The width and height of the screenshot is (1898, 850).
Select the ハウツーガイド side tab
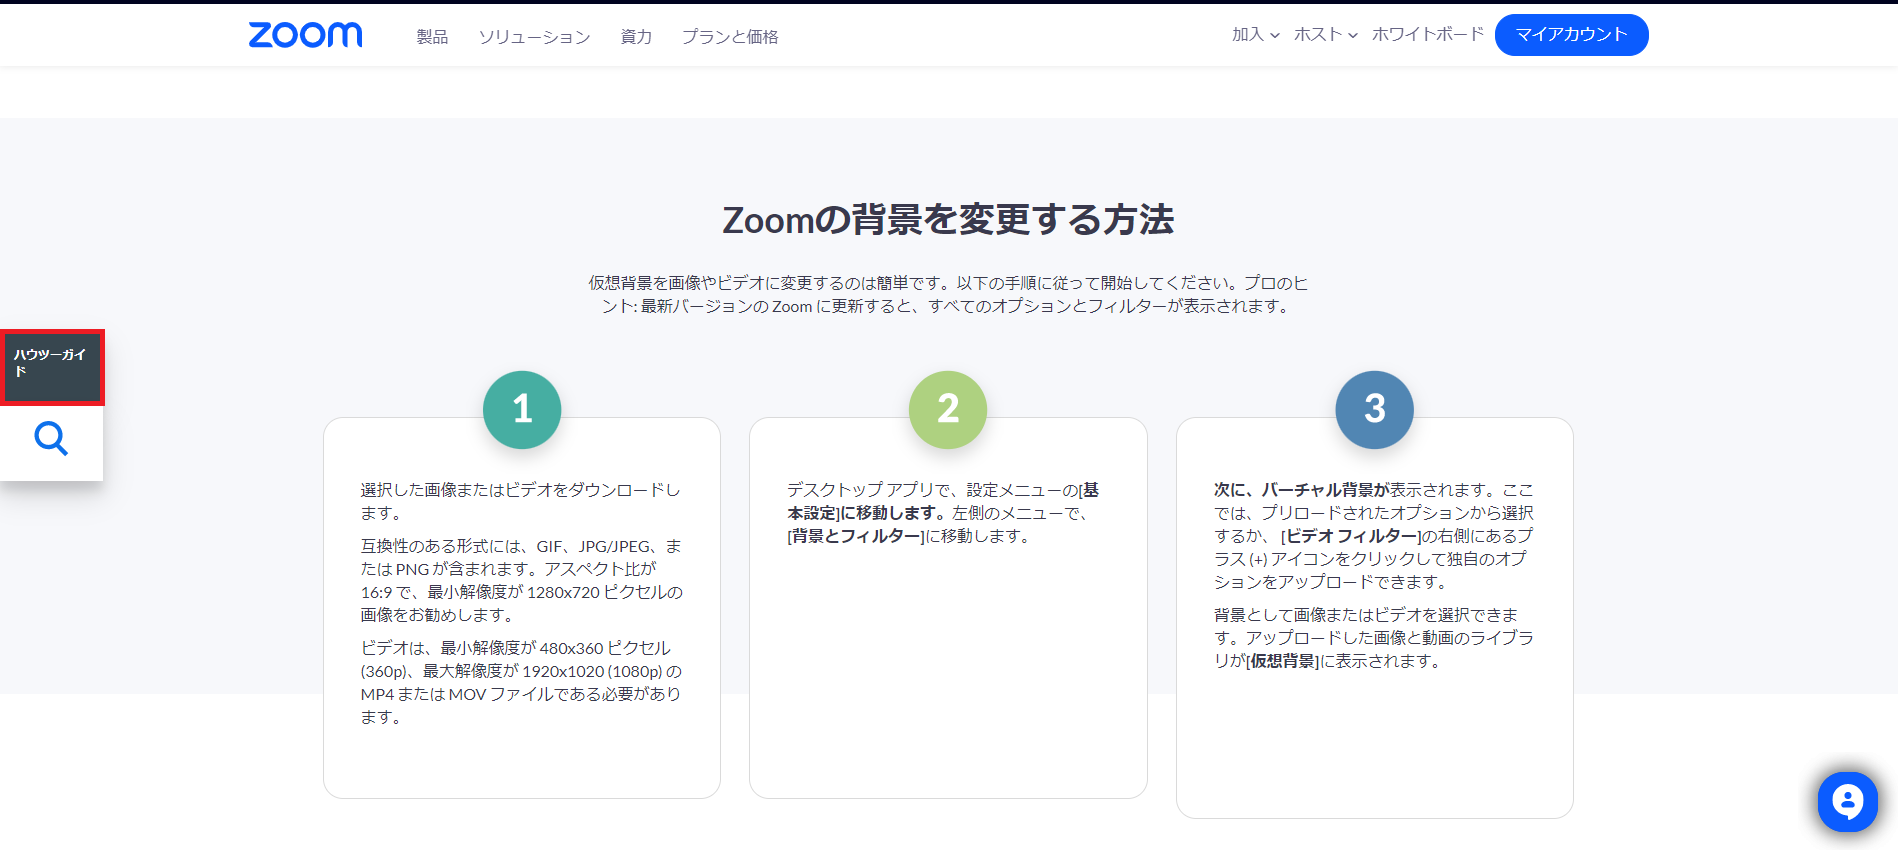(x=51, y=366)
